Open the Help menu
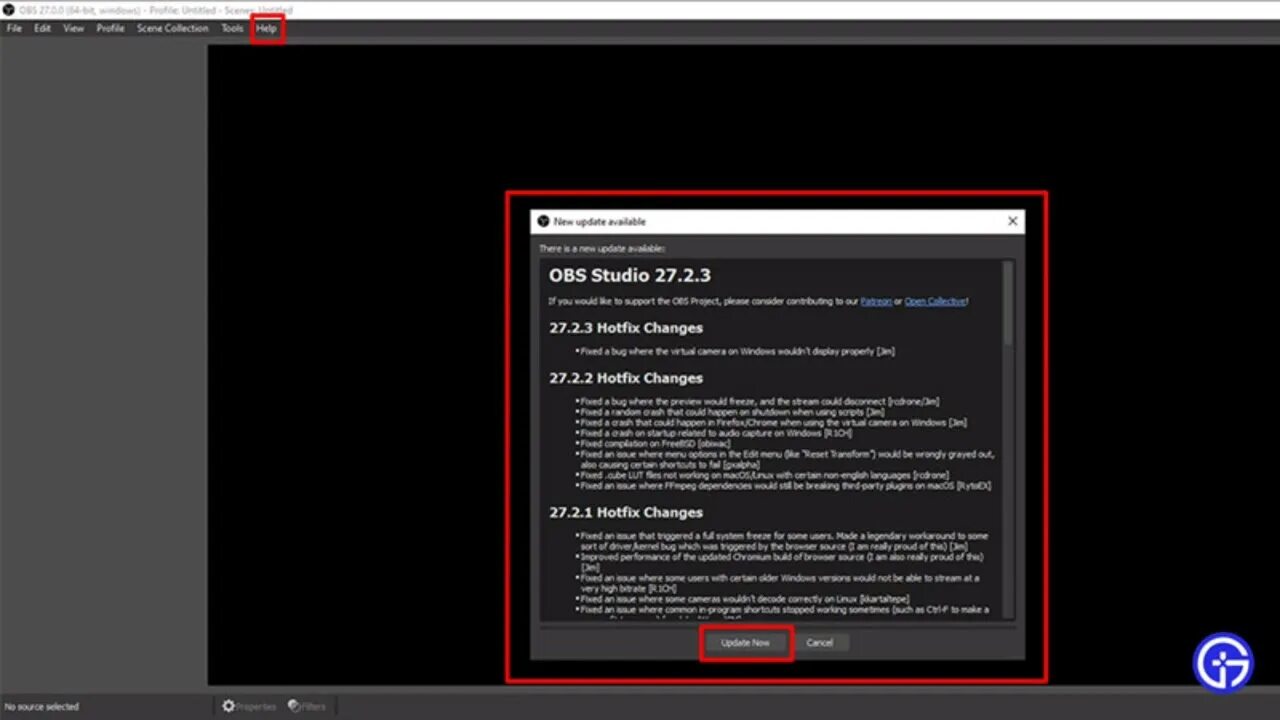Viewport: 1280px width, 720px height. [x=266, y=28]
